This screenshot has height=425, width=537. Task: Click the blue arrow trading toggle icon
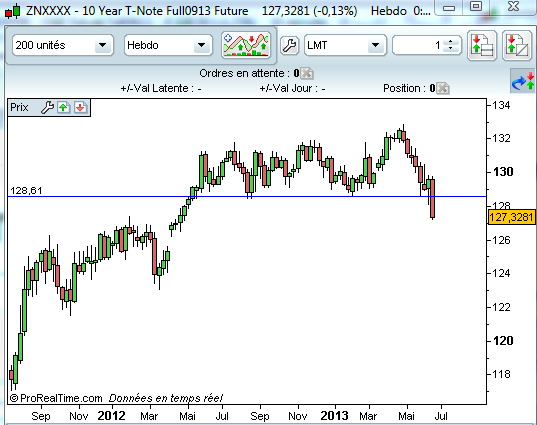point(522,81)
